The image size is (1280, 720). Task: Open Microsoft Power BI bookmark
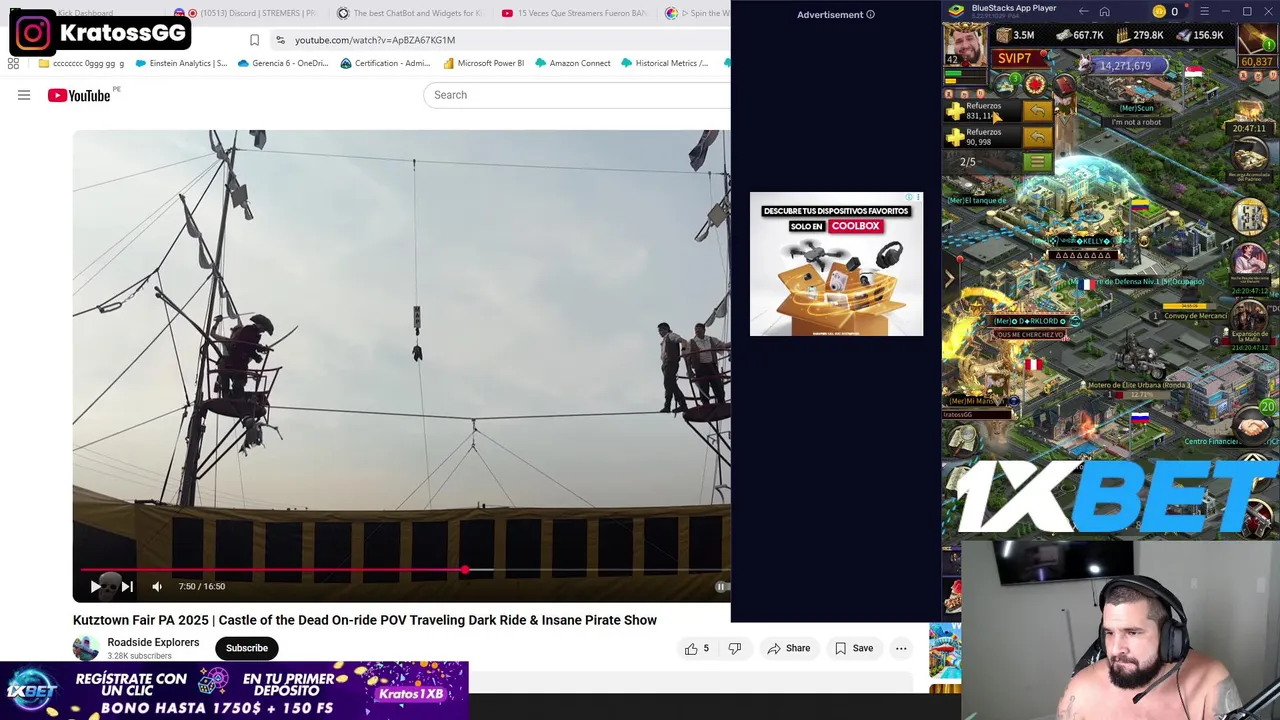[484, 63]
